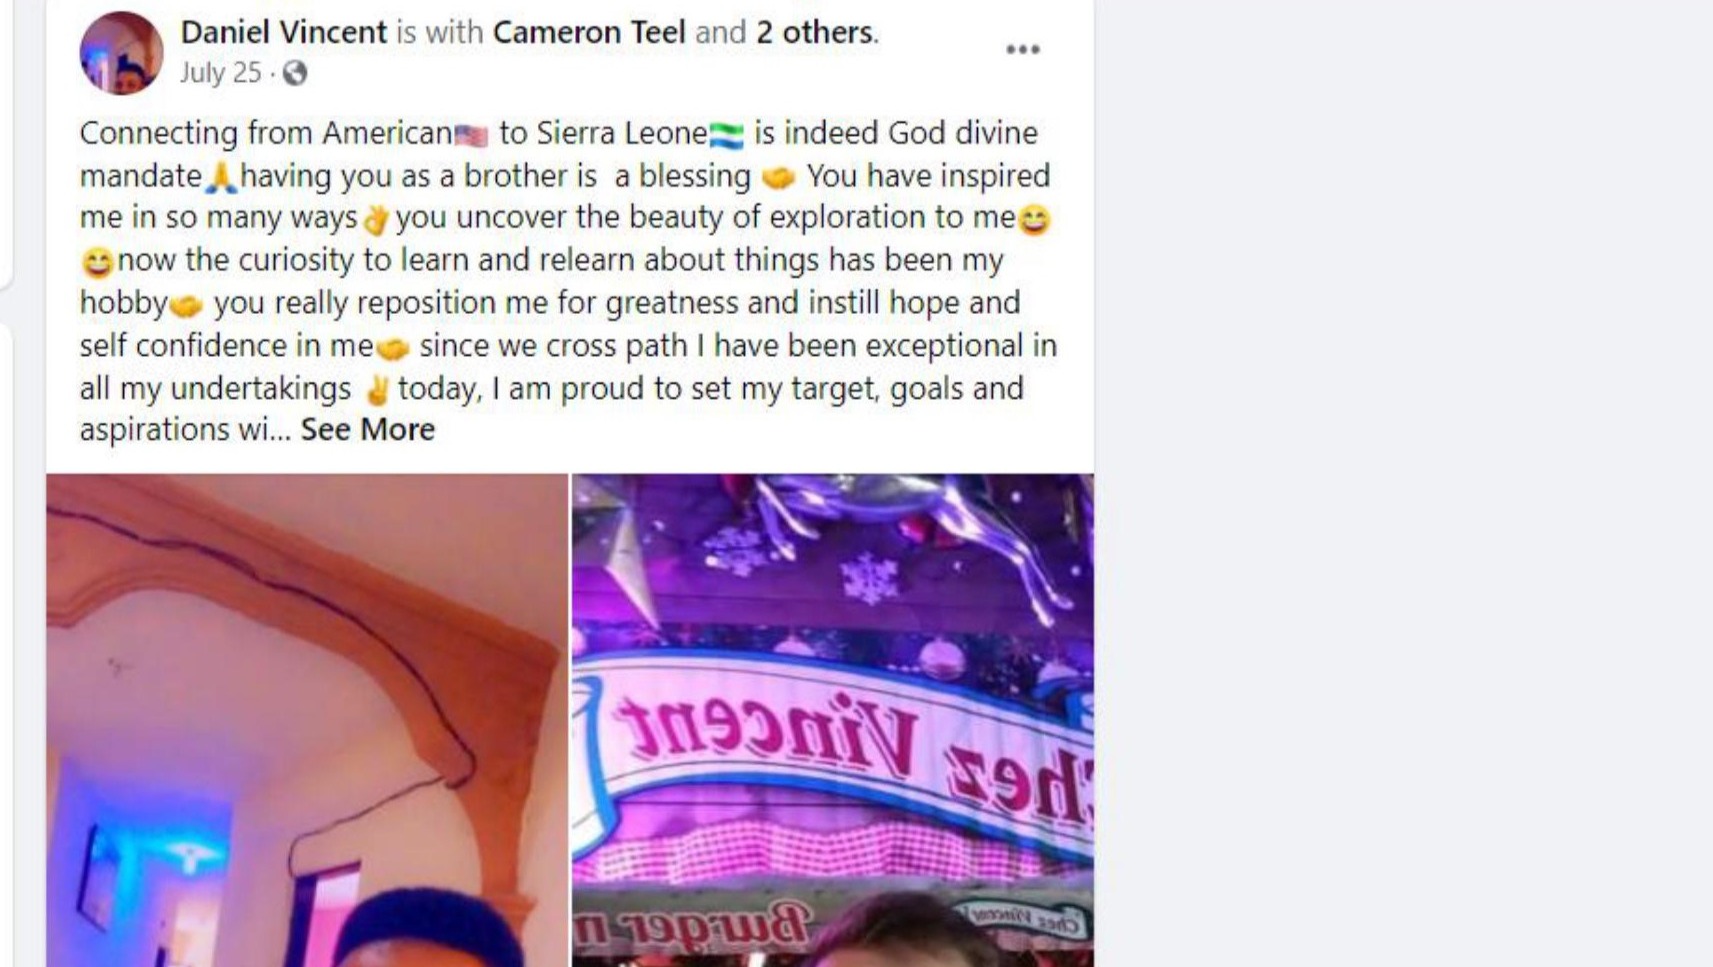
Task: Click the handshake emoji after 'blessing'
Action: coord(778,178)
